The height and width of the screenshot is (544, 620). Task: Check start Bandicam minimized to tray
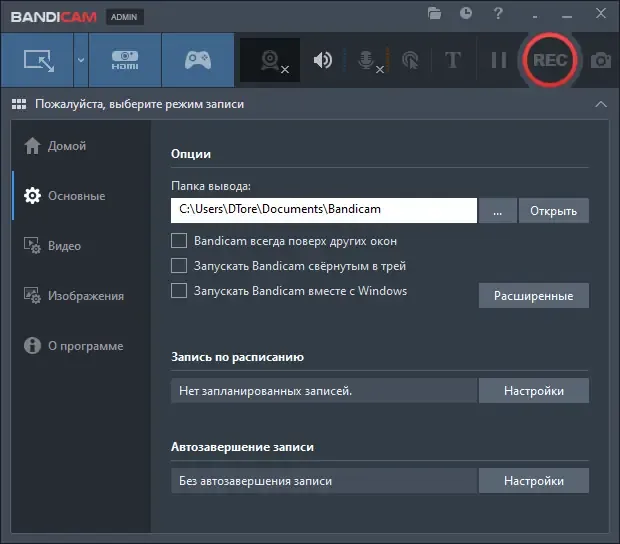(179, 265)
